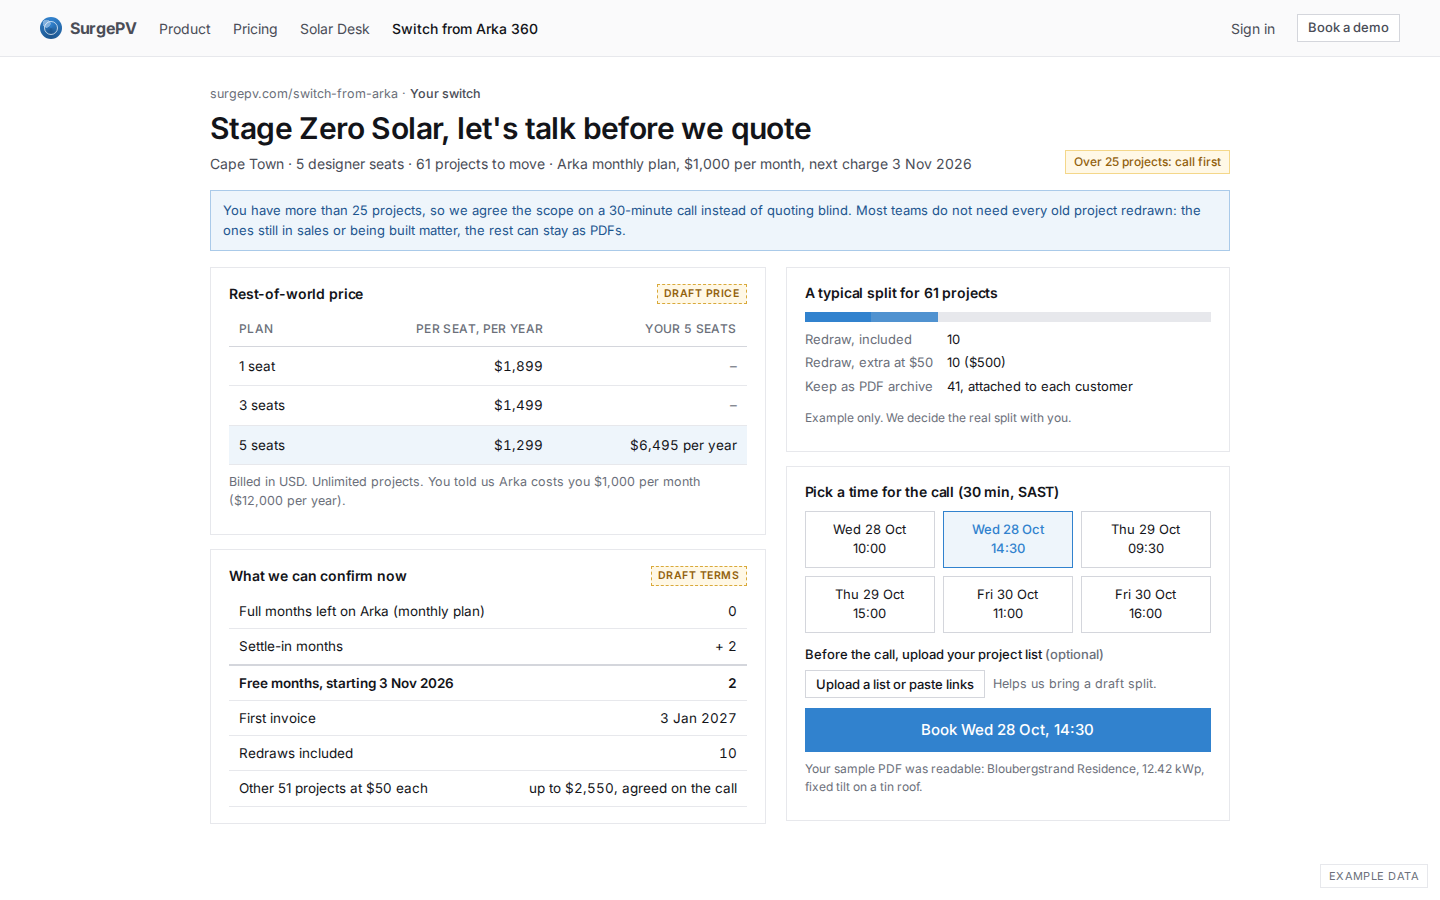Choose the Thu 29 Oct 15:00 slot
Screen dimensions: 1440x900
click(x=870, y=604)
